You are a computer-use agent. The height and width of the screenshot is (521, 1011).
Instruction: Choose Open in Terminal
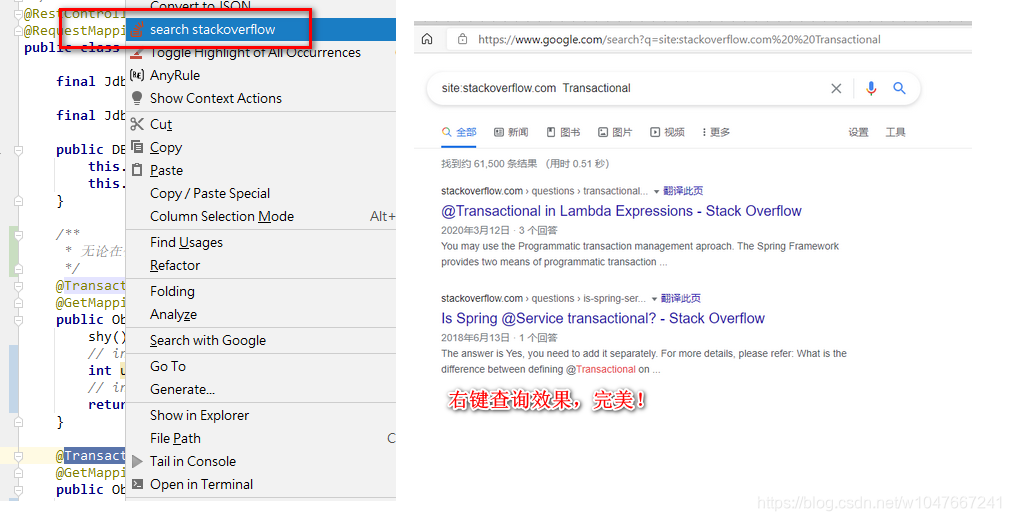201,484
